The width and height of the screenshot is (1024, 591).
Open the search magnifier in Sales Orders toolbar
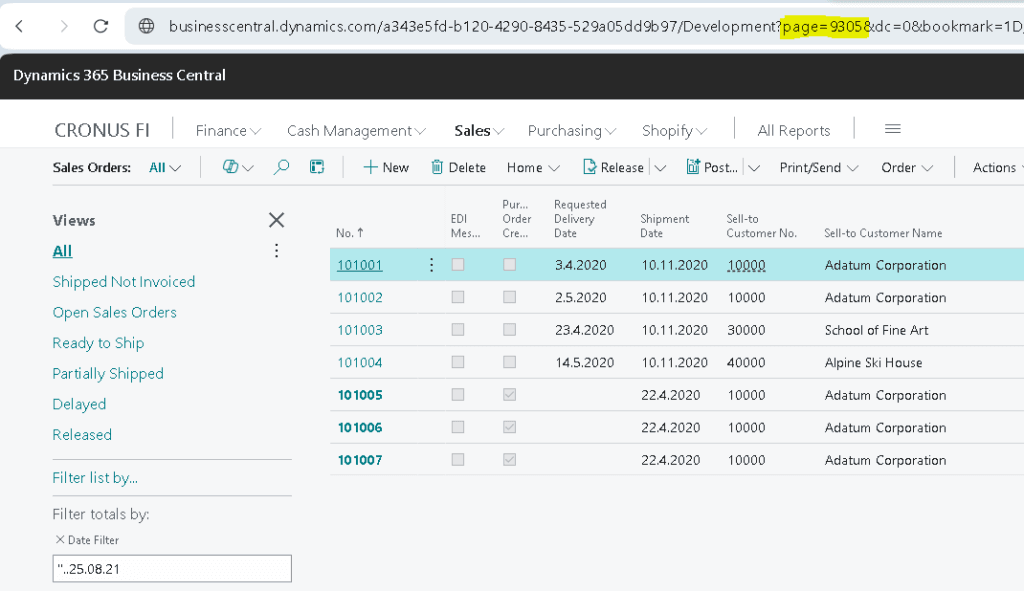(281, 167)
